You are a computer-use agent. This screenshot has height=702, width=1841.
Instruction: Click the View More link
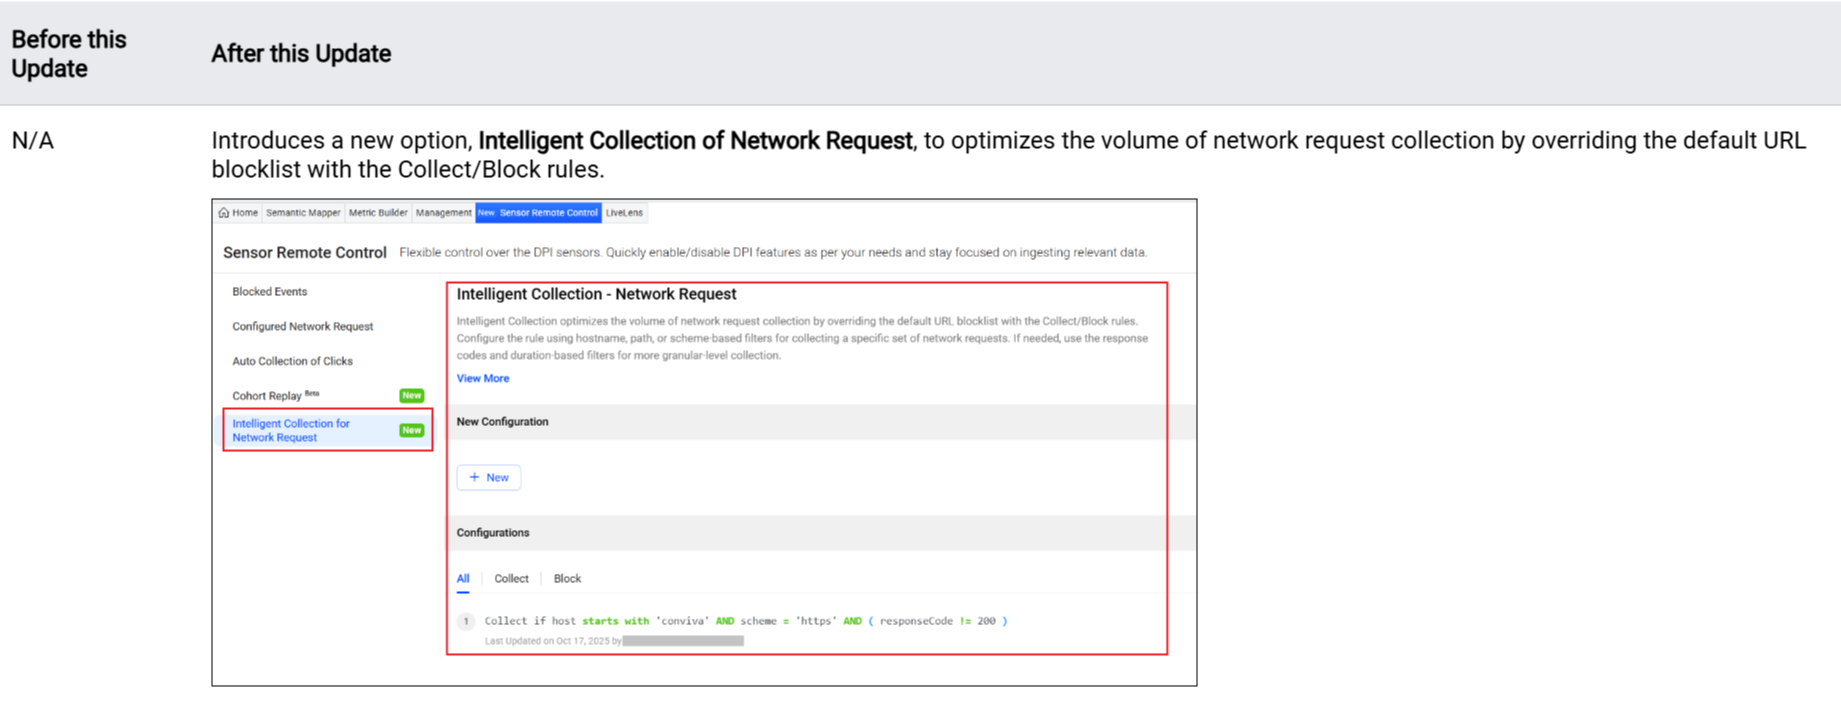click(x=482, y=379)
